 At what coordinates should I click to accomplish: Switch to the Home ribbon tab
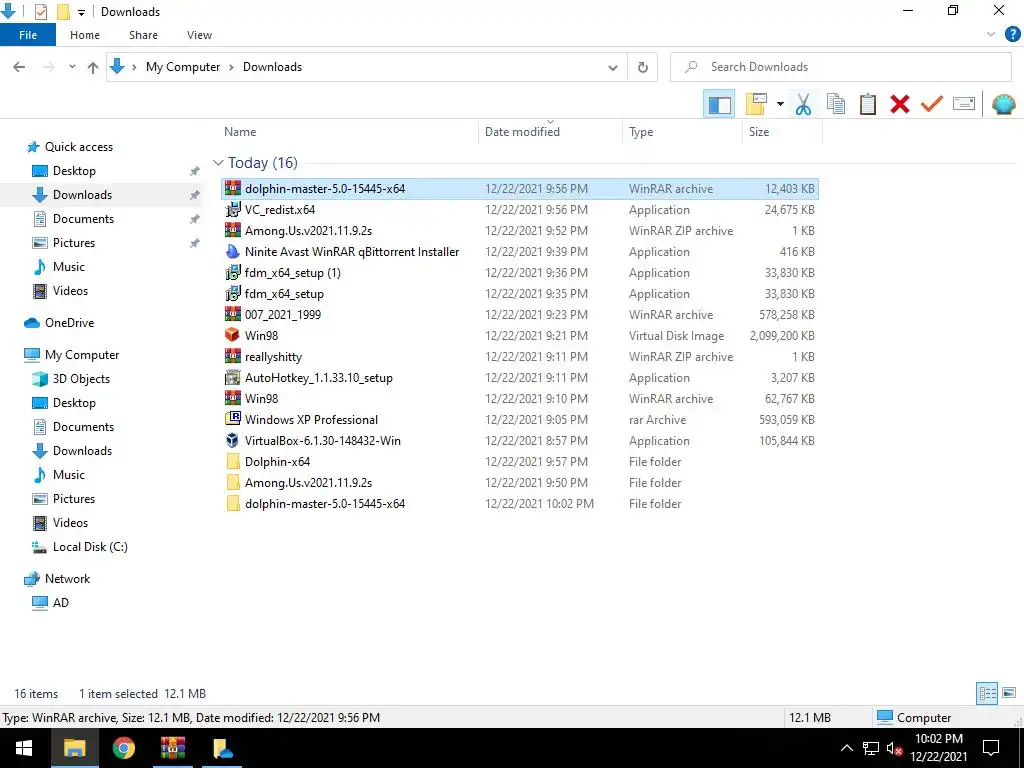click(x=85, y=35)
